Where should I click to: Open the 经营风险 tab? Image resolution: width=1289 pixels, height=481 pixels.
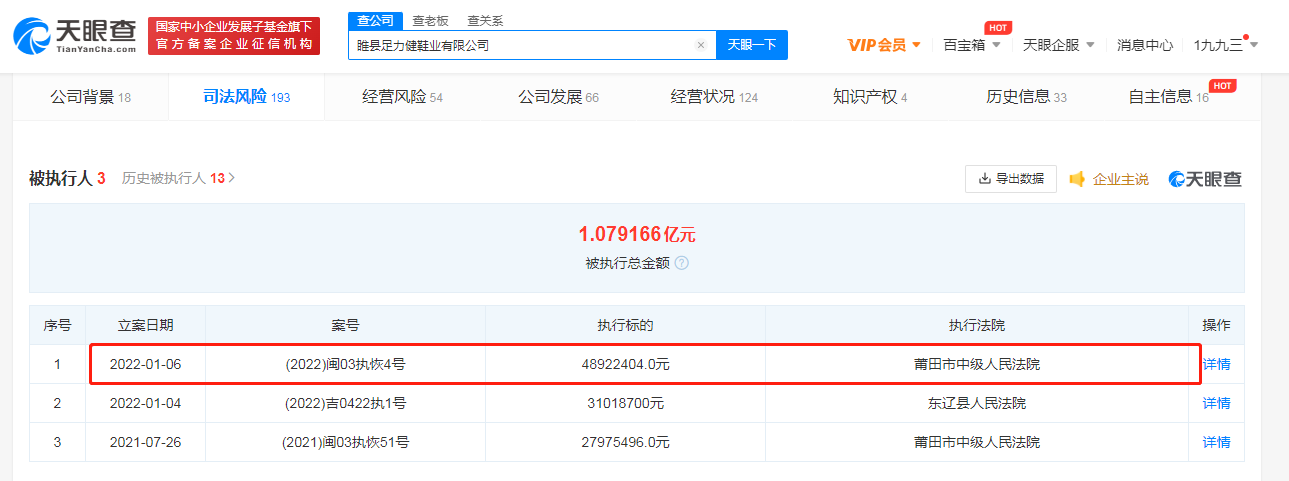point(402,97)
